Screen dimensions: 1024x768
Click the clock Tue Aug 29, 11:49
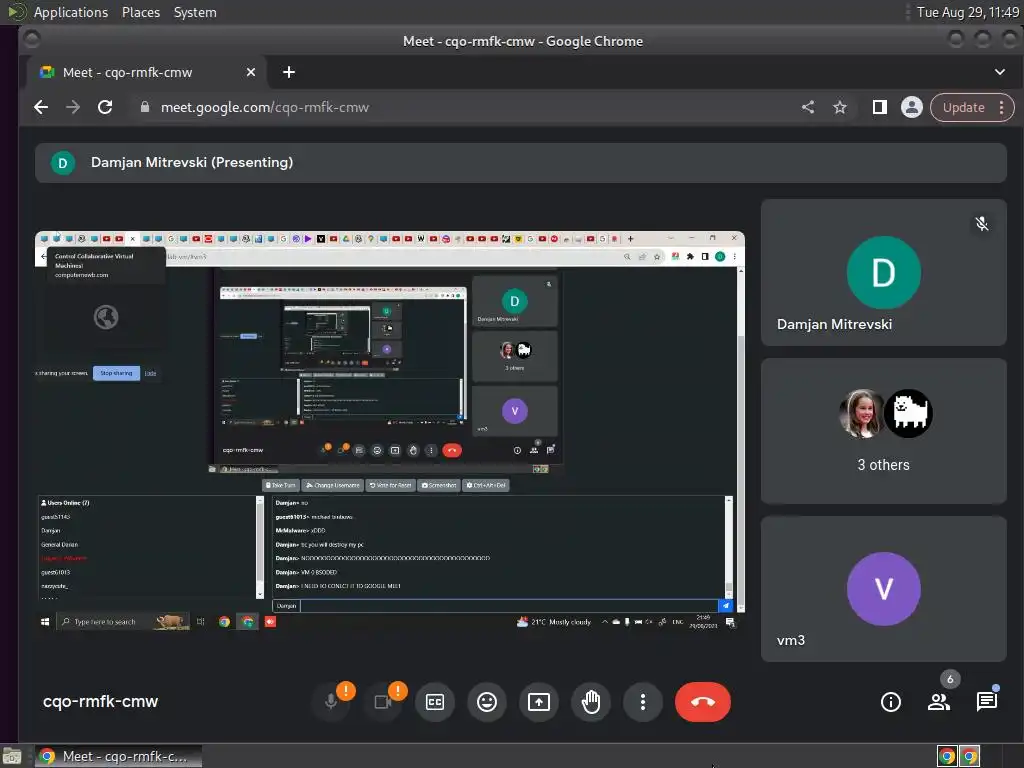[967, 12]
